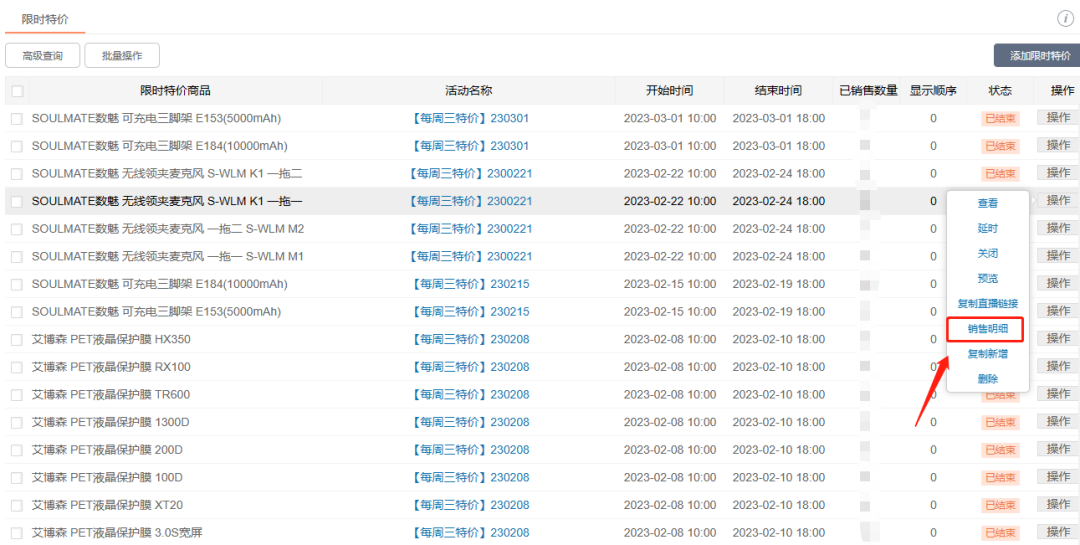The width and height of the screenshot is (1080, 545).
Task: Click the 结束时间 column header
Action: click(x=778, y=91)
